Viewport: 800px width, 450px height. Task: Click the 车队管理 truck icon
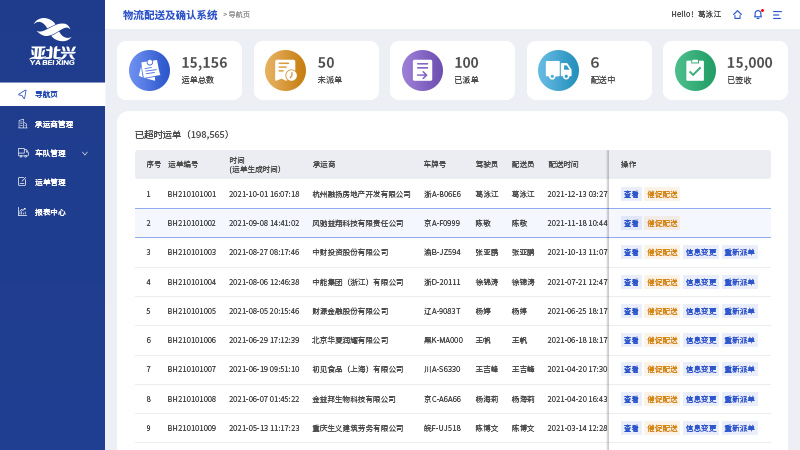pyautogui.click(x=23, y=153)
